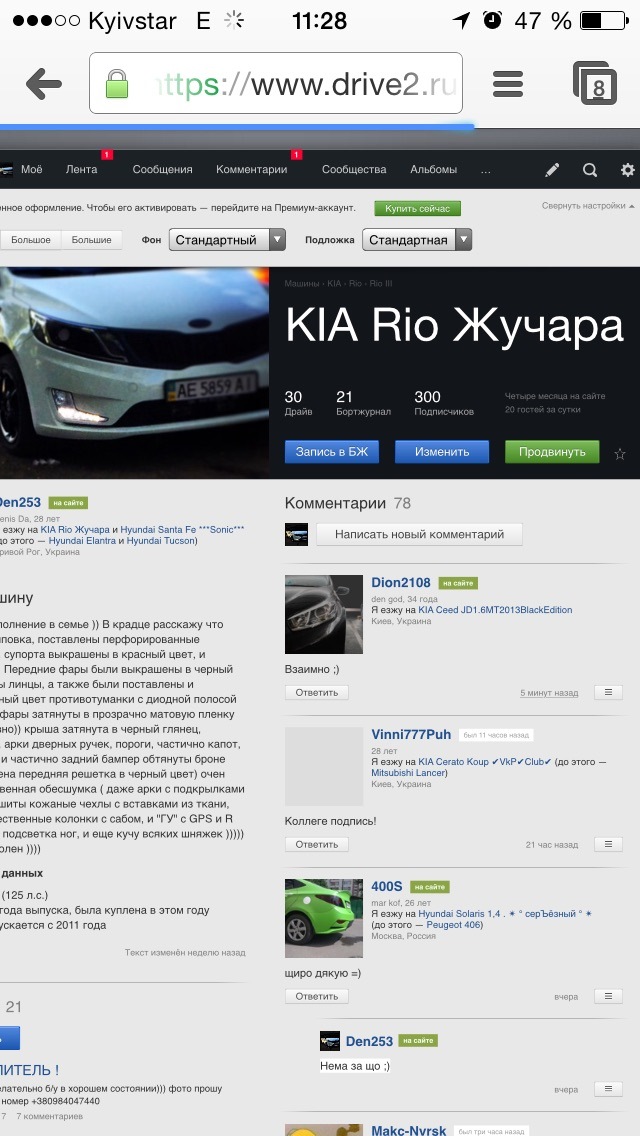The height and width of the screenshot is (1136, 640).
Task: Click Написать новый комментарий
Action: (419, 535)
